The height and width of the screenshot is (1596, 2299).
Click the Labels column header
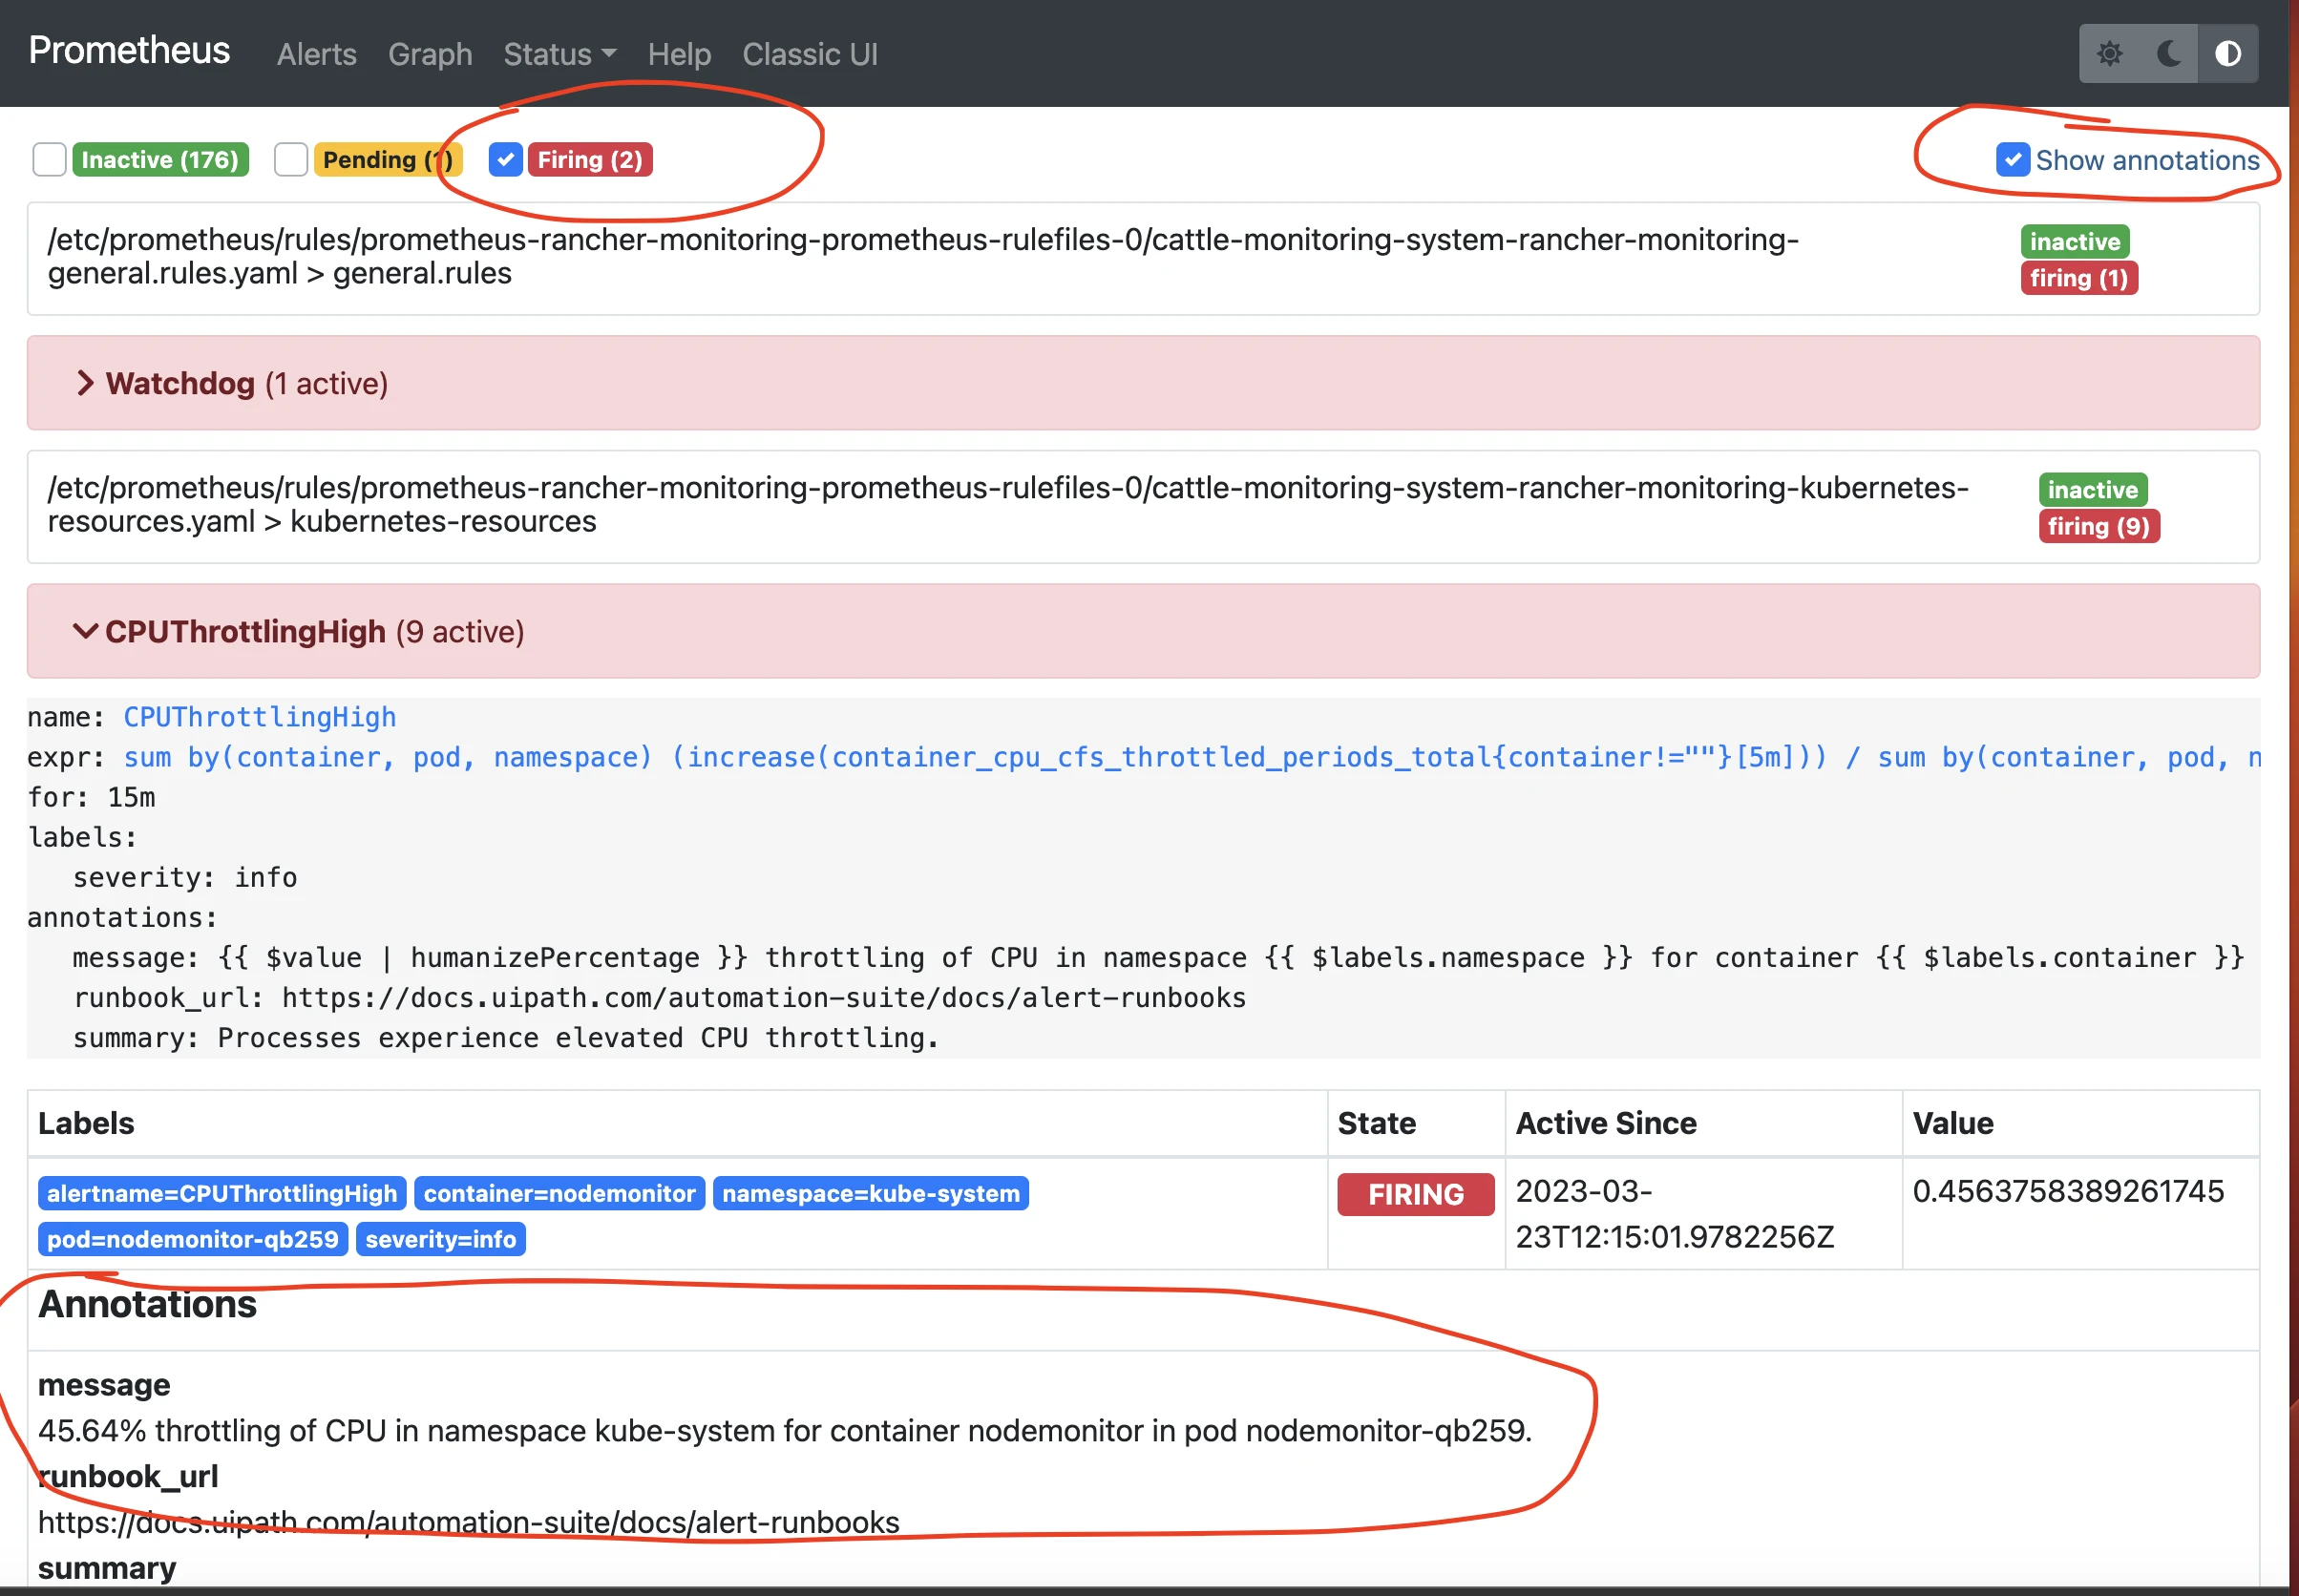[x=86, y=1123]
